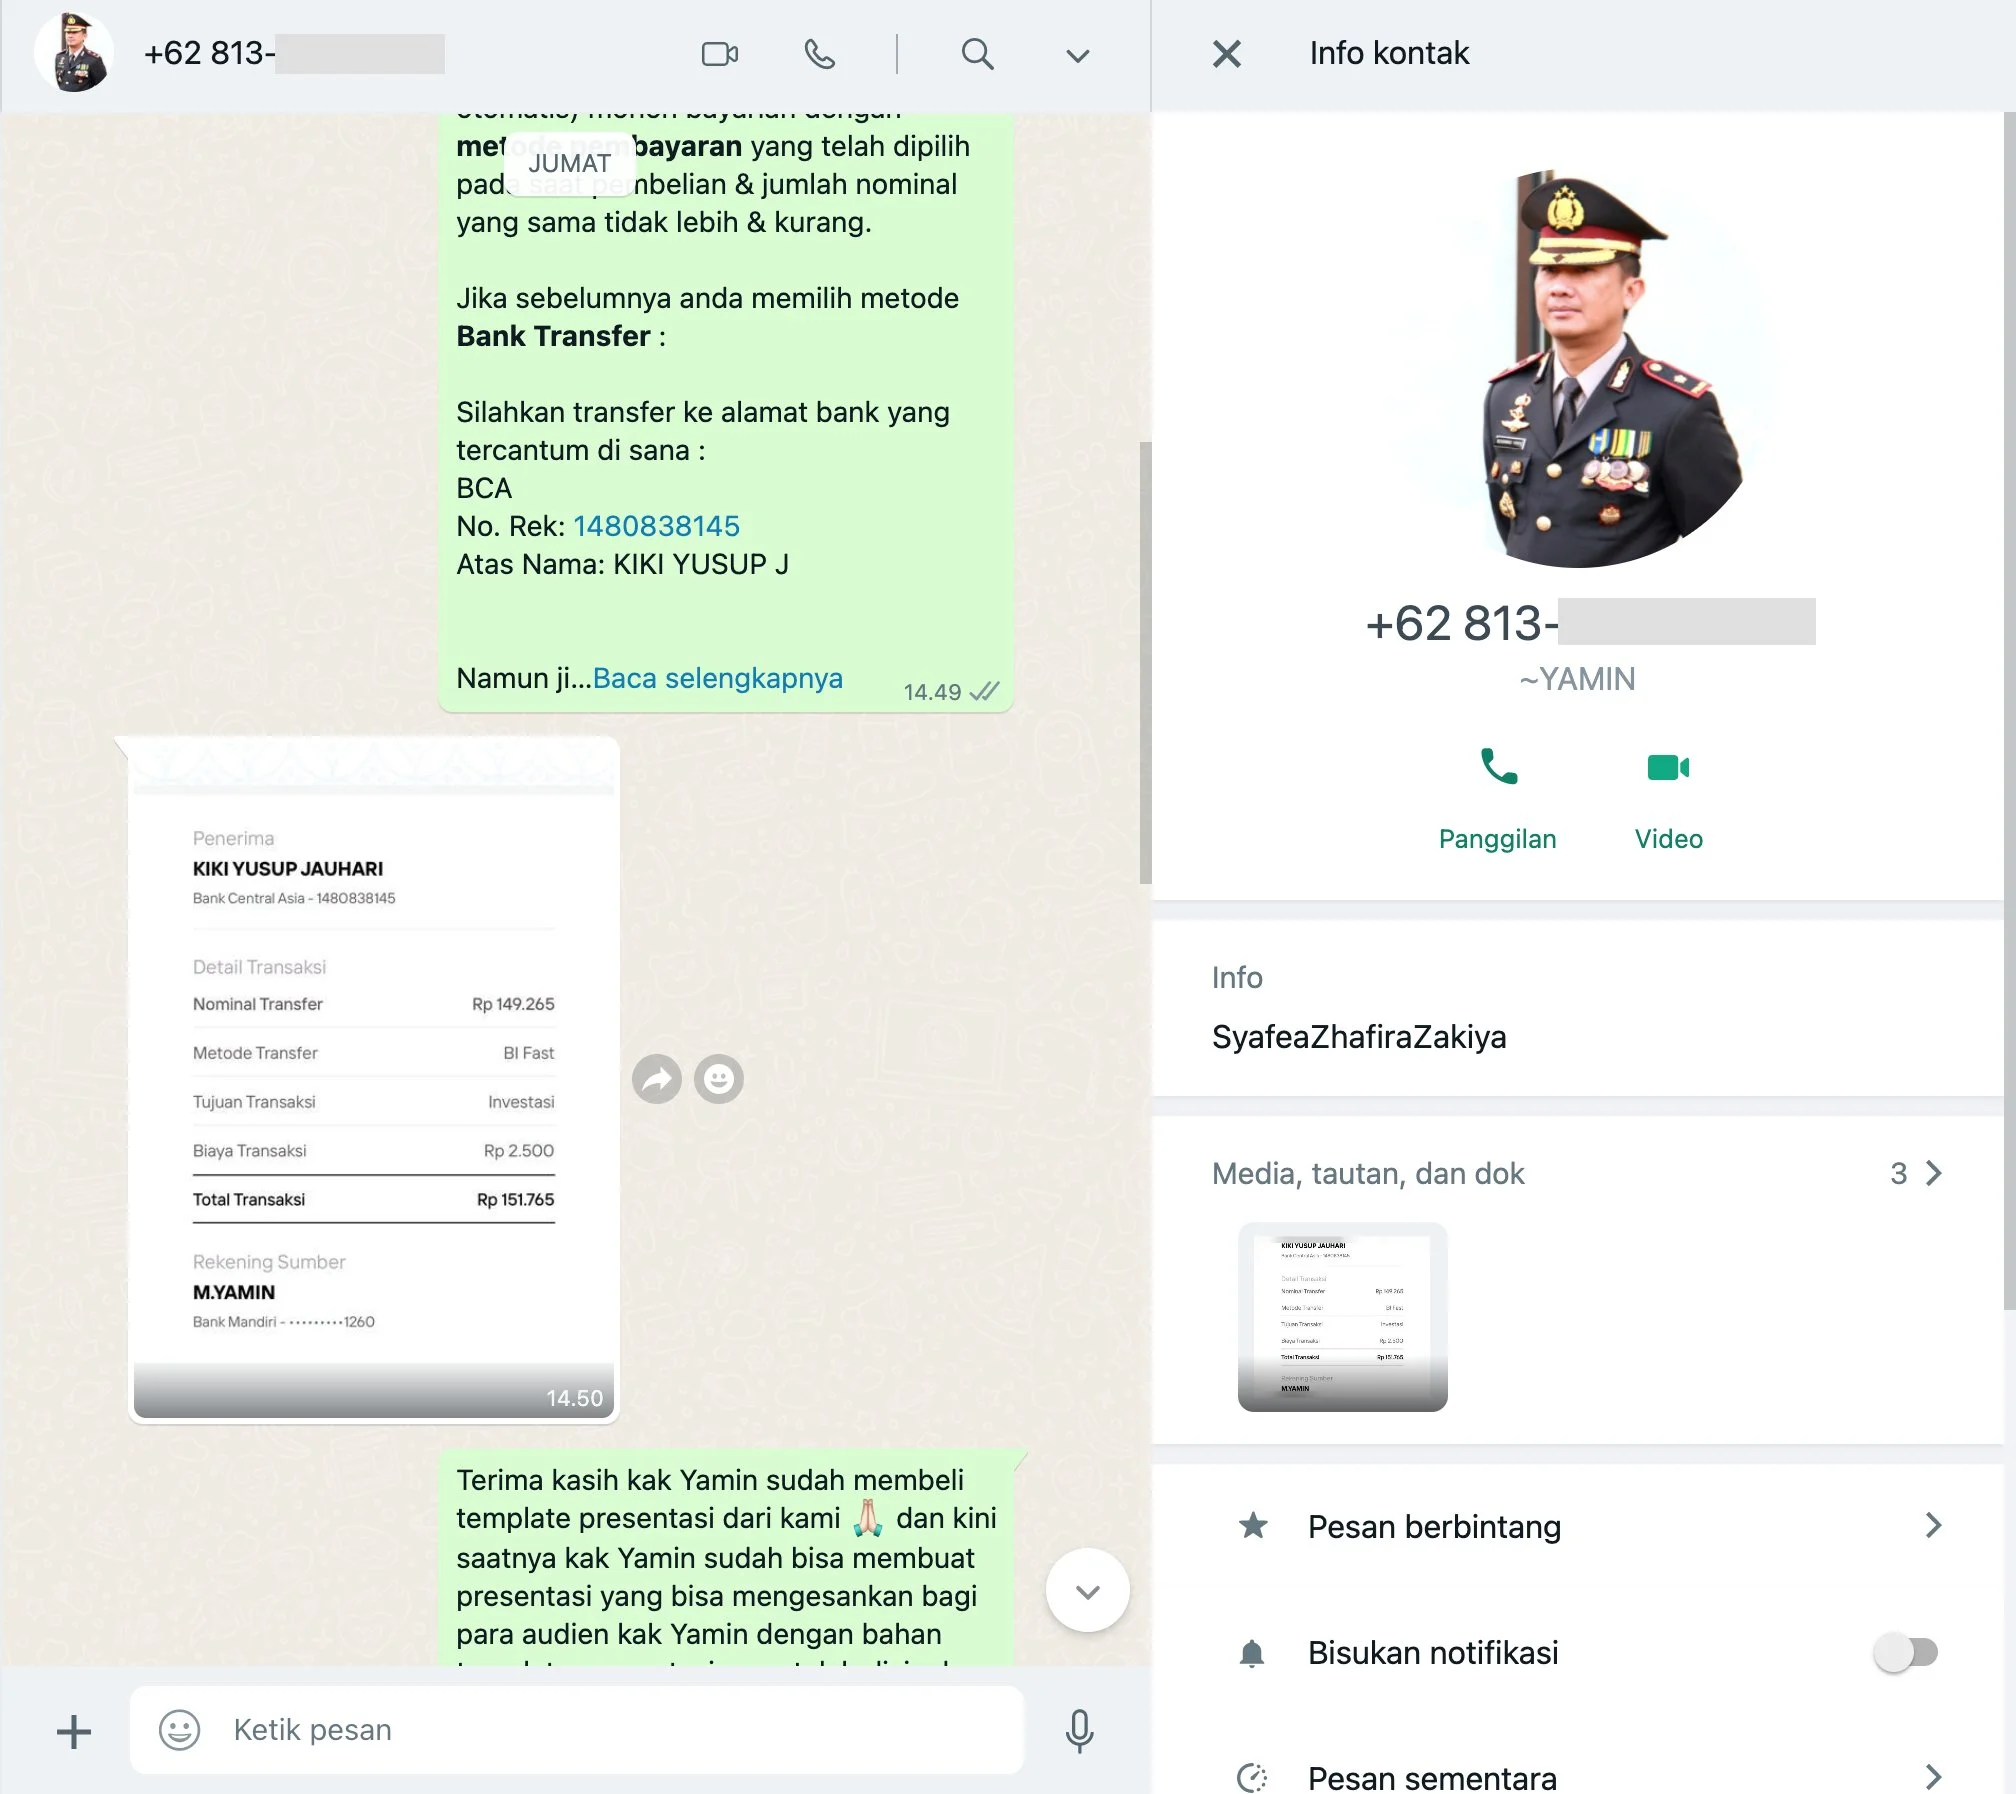Start a voice call from chat header

pos(819,54)
